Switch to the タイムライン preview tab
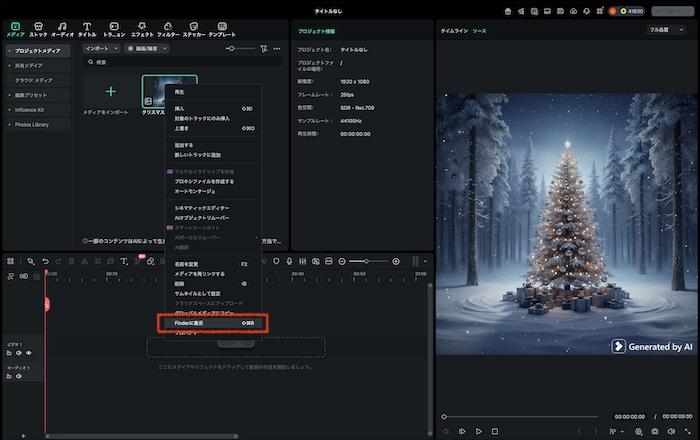Image resolution: width=700 pixels, height=440 pixels. click(454, 31)
